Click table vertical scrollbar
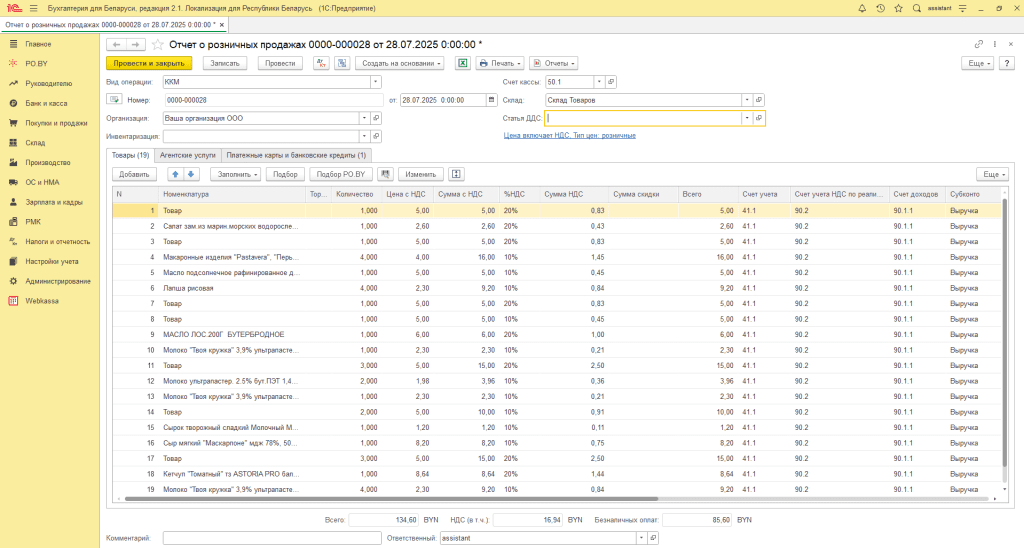Image resolution: width=1024 pixels, height=548 pixels. [1004, 333]
